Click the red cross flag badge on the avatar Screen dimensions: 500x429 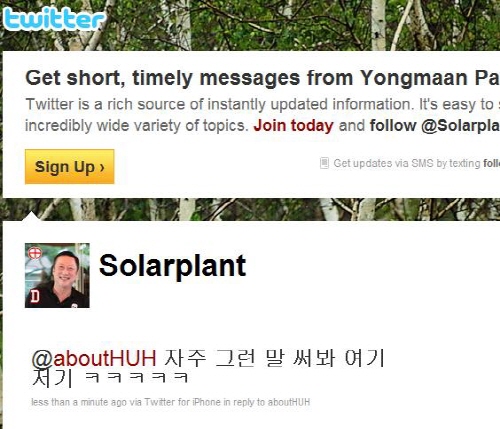pos(35,253)
